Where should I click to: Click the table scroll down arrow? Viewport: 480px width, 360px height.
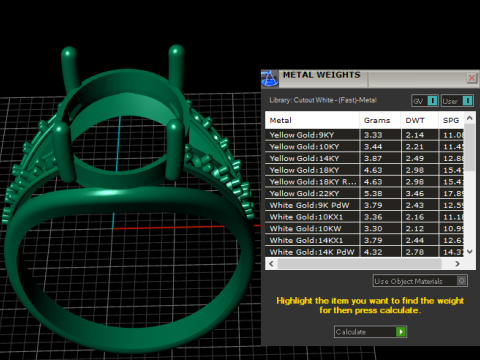point(470,252)
